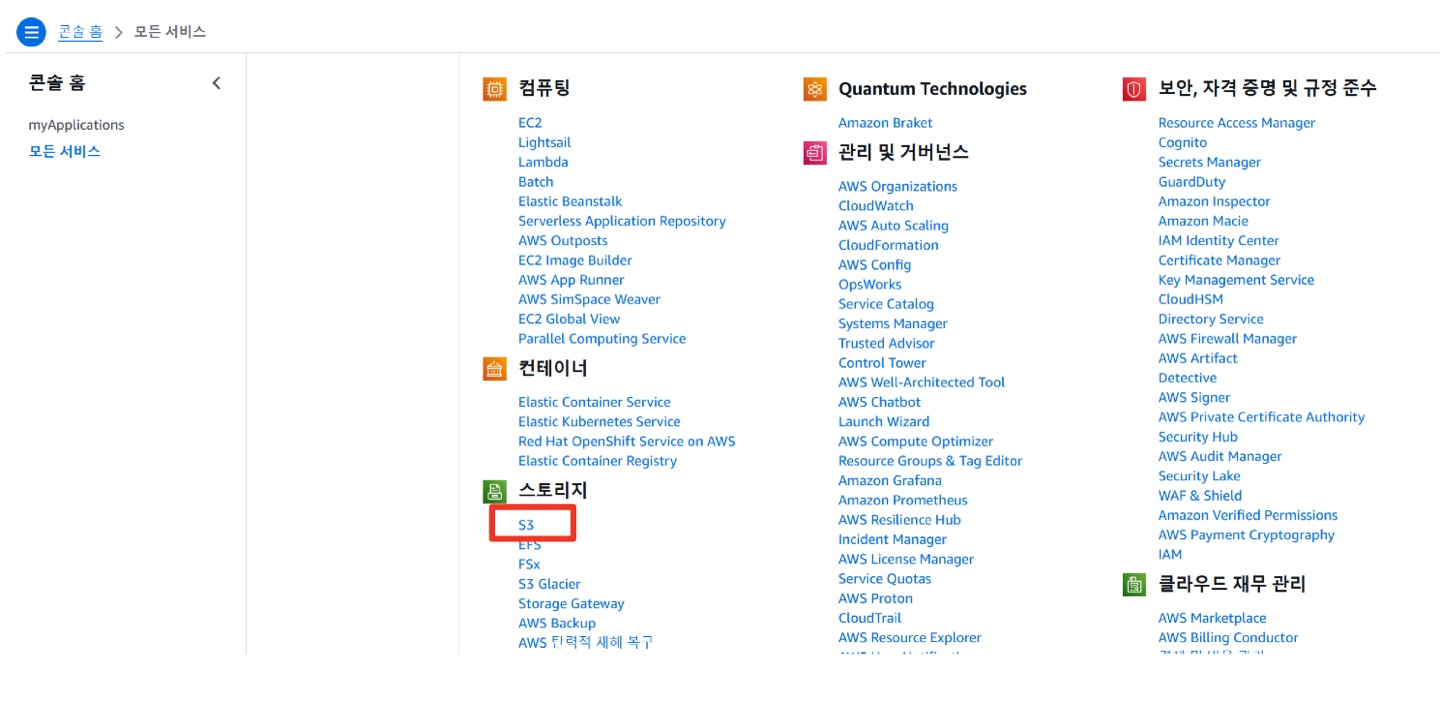Open Amazon Braket

(x=885, y=123)
